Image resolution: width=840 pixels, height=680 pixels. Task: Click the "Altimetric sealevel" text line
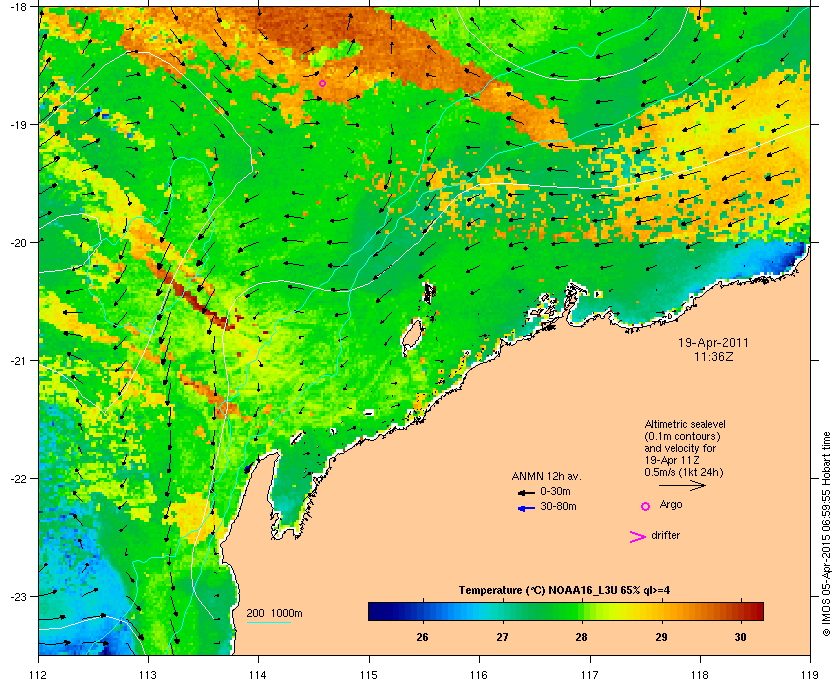(685, 424)
